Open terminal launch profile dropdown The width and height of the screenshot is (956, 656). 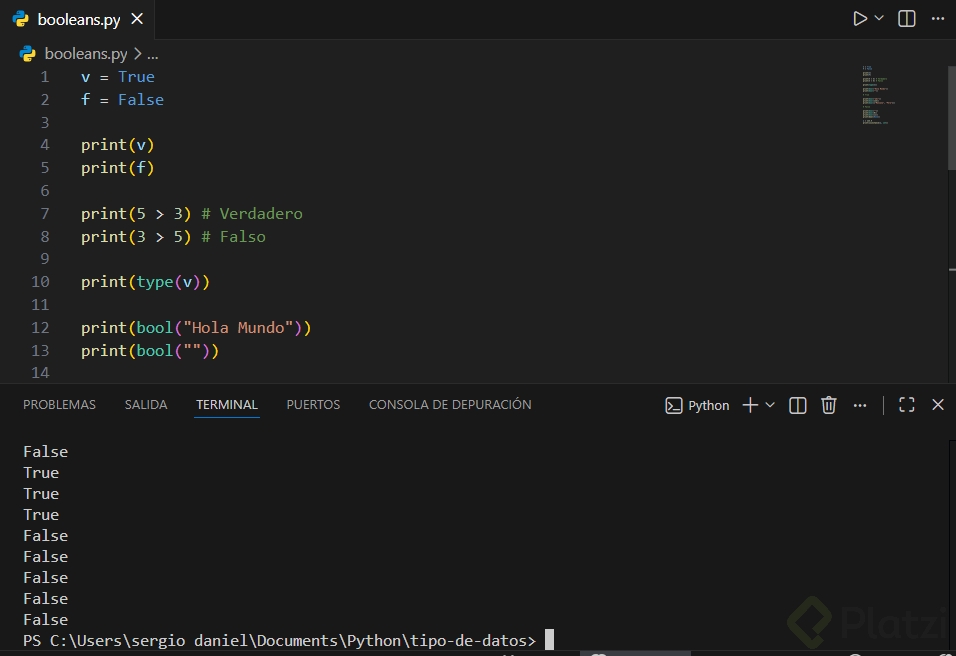pos(770,405)
